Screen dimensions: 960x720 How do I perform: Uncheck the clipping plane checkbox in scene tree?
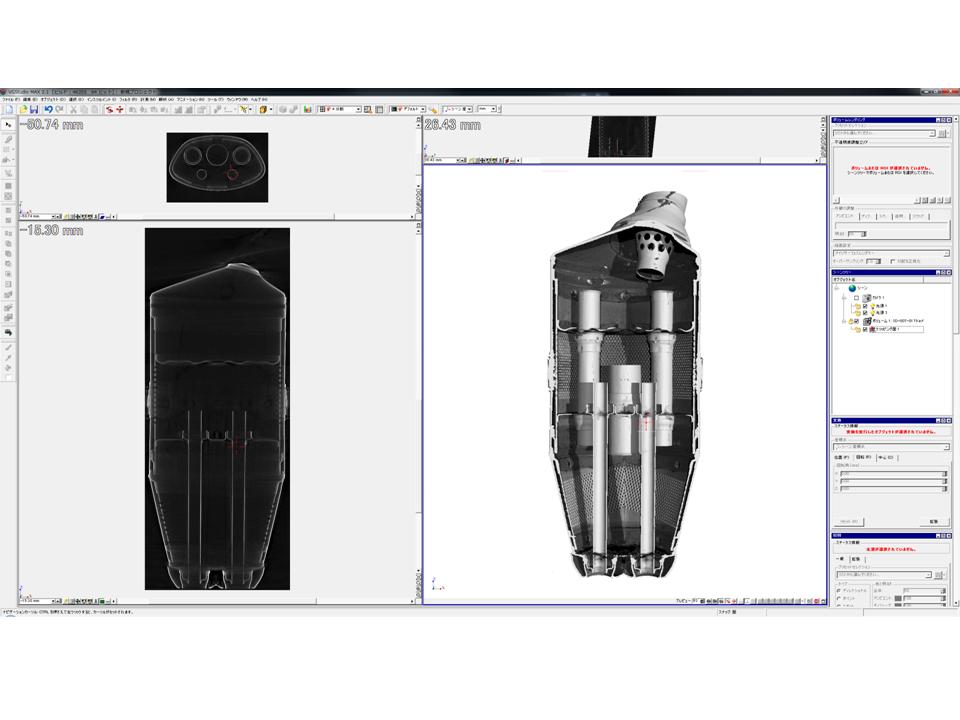pyautogui.click(x=866, y=329)
